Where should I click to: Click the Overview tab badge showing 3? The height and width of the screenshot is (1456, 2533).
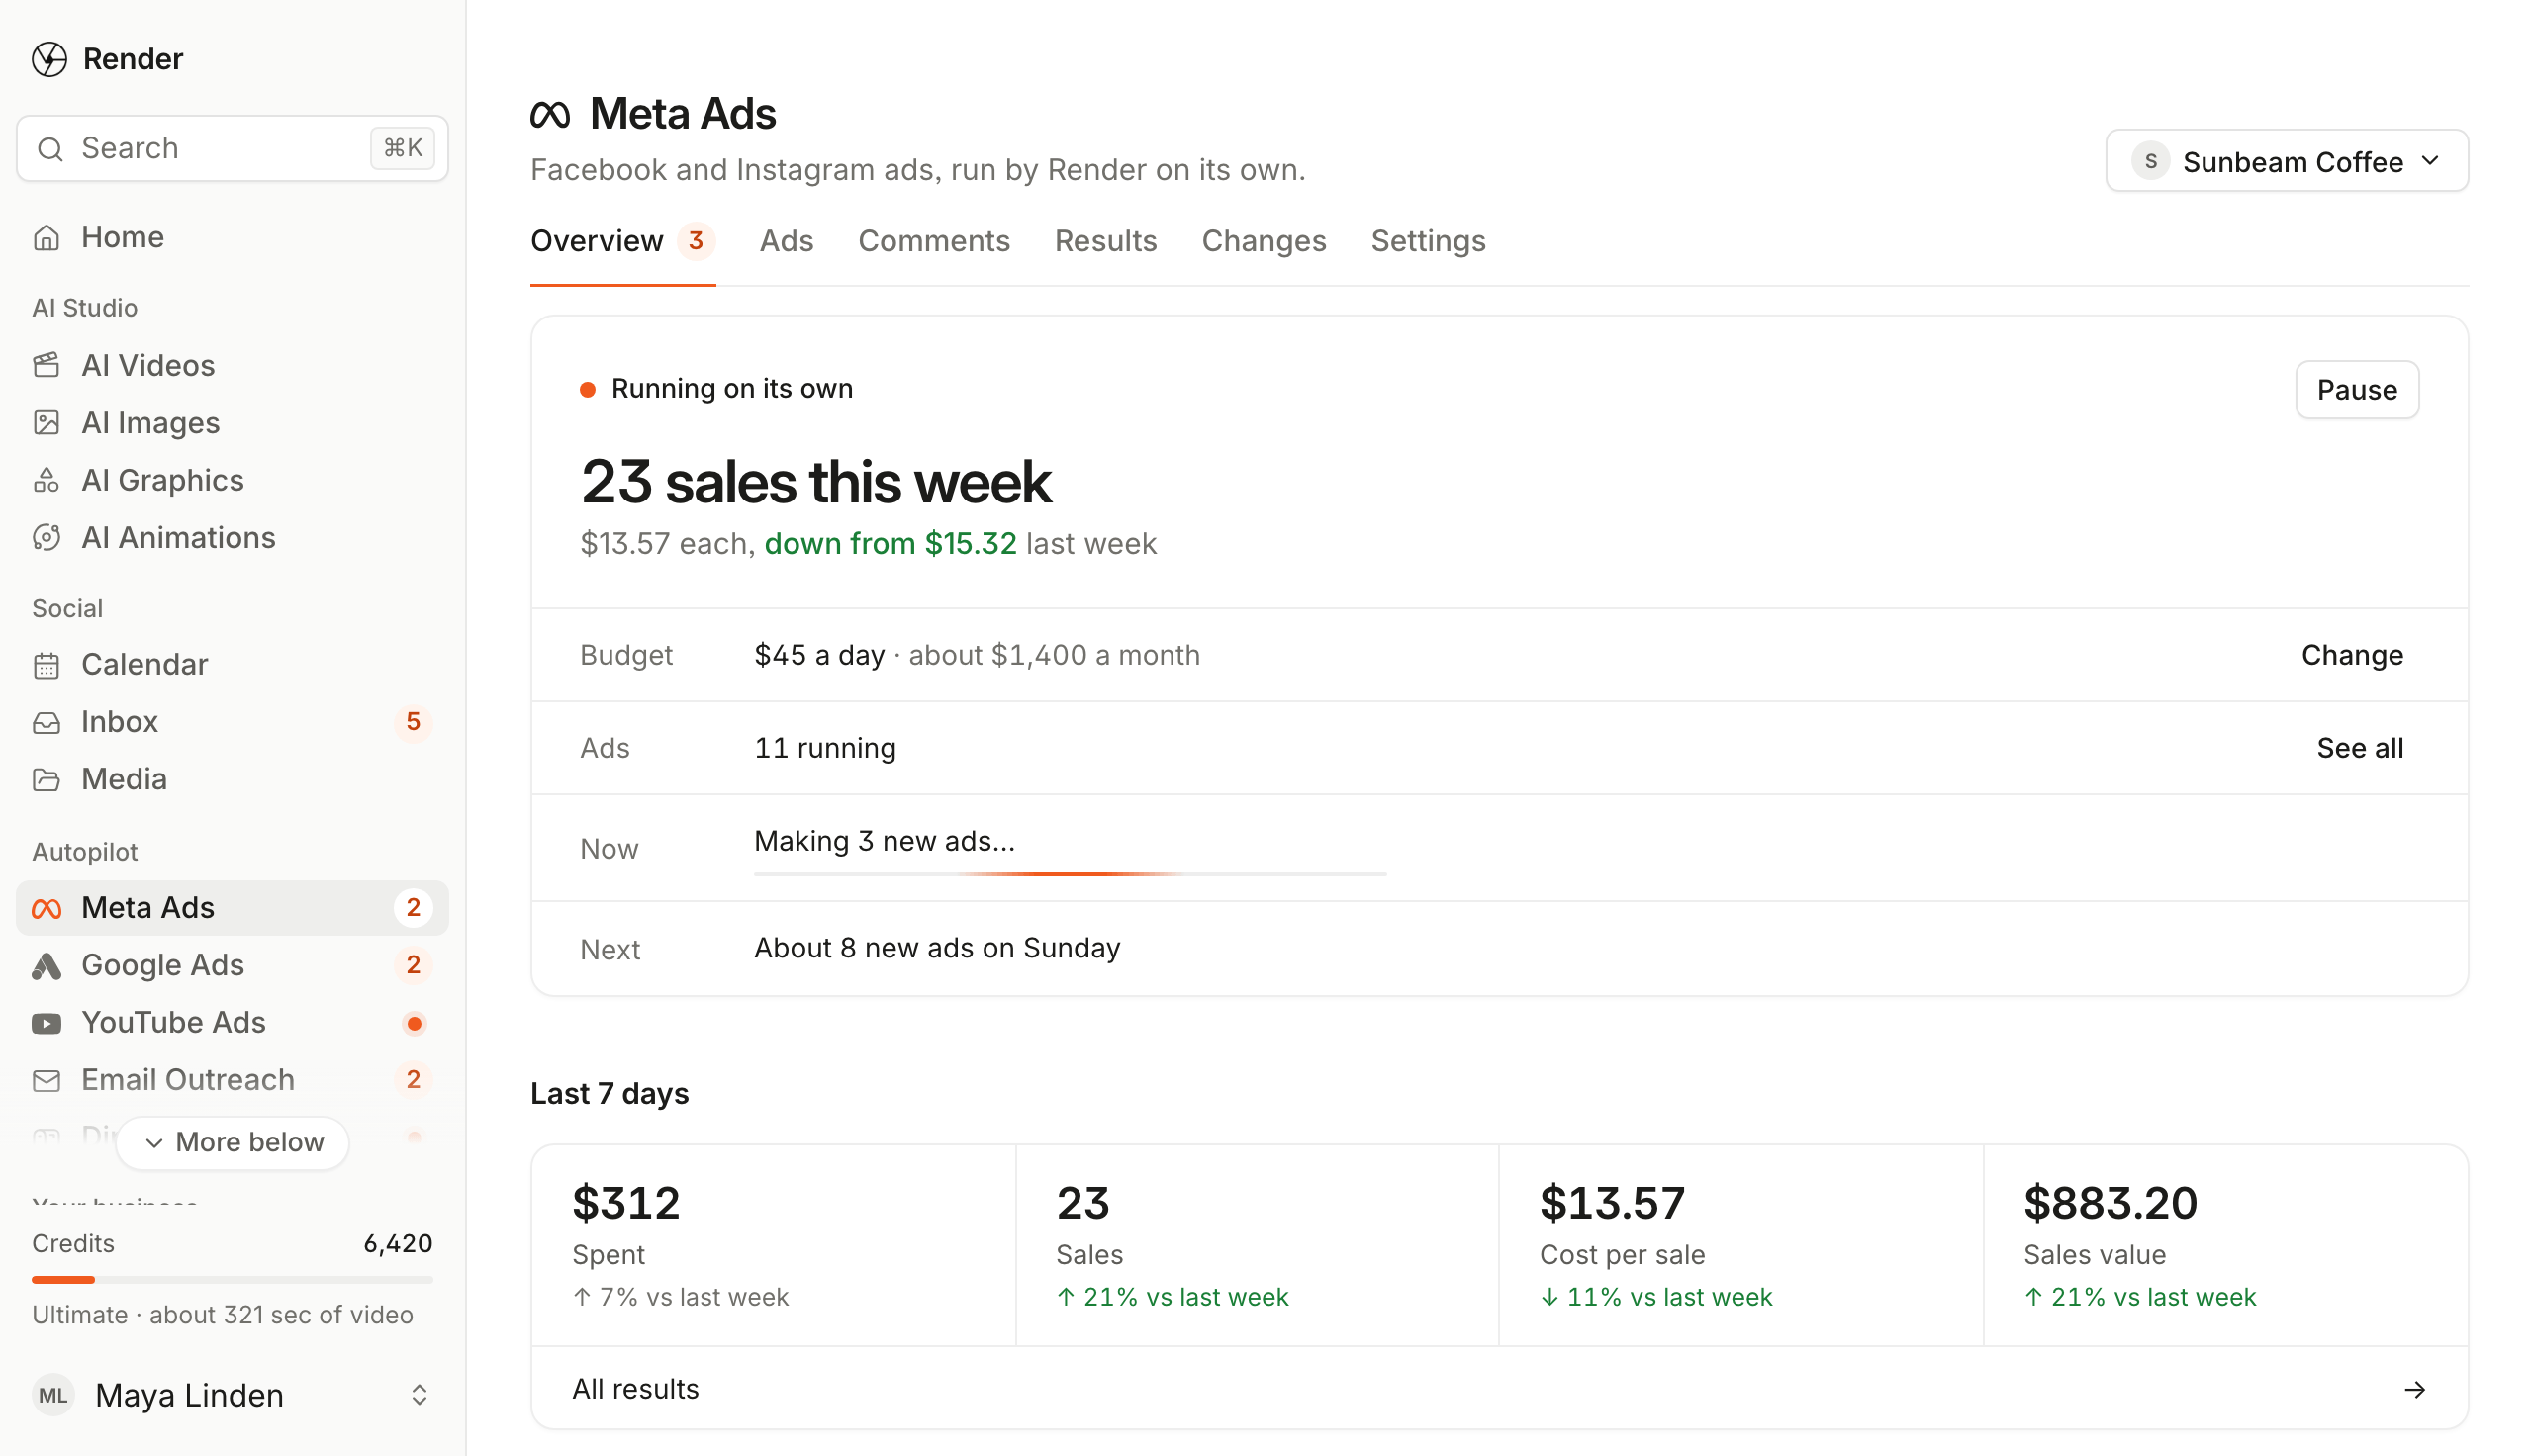coord(696,241)
